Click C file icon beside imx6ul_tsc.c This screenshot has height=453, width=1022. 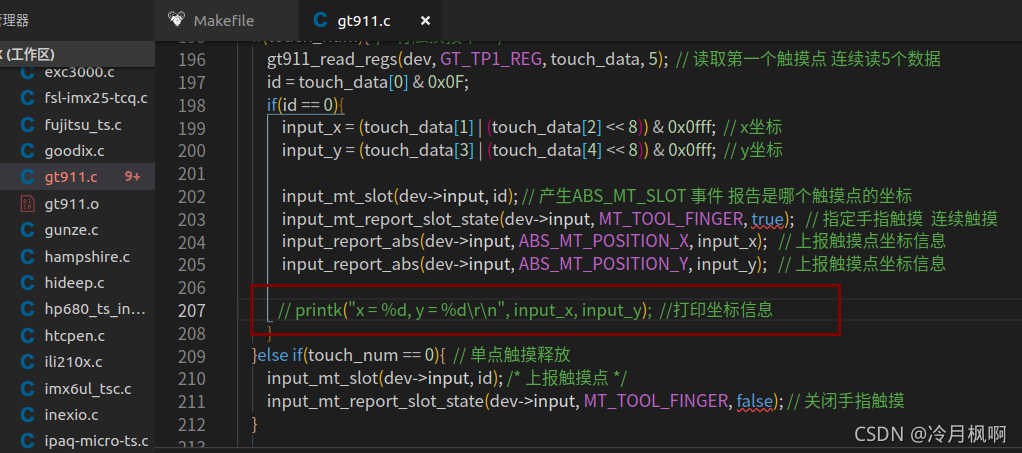point(27,388)
